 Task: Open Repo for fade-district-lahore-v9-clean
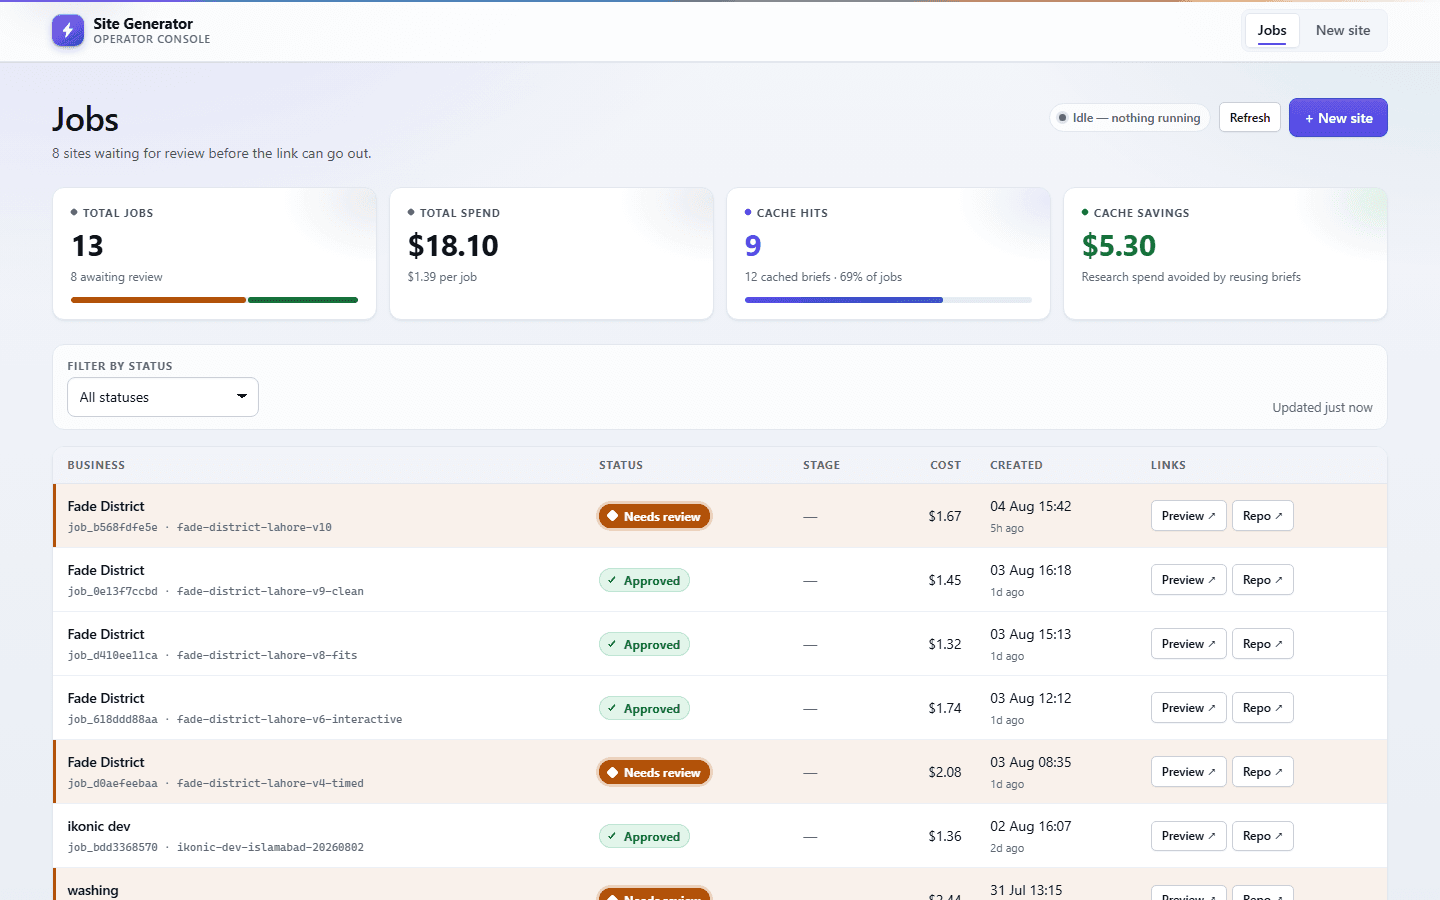1262,580
